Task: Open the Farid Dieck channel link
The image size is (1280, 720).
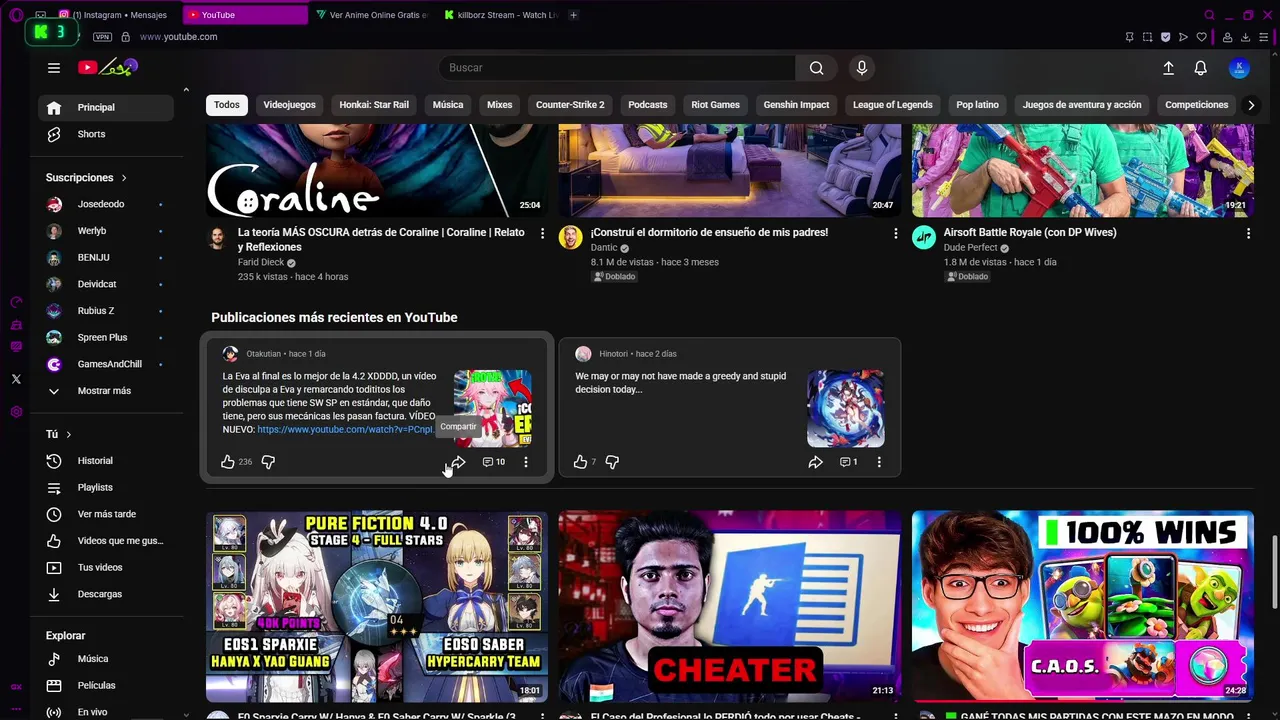Action: coord(261,262)
